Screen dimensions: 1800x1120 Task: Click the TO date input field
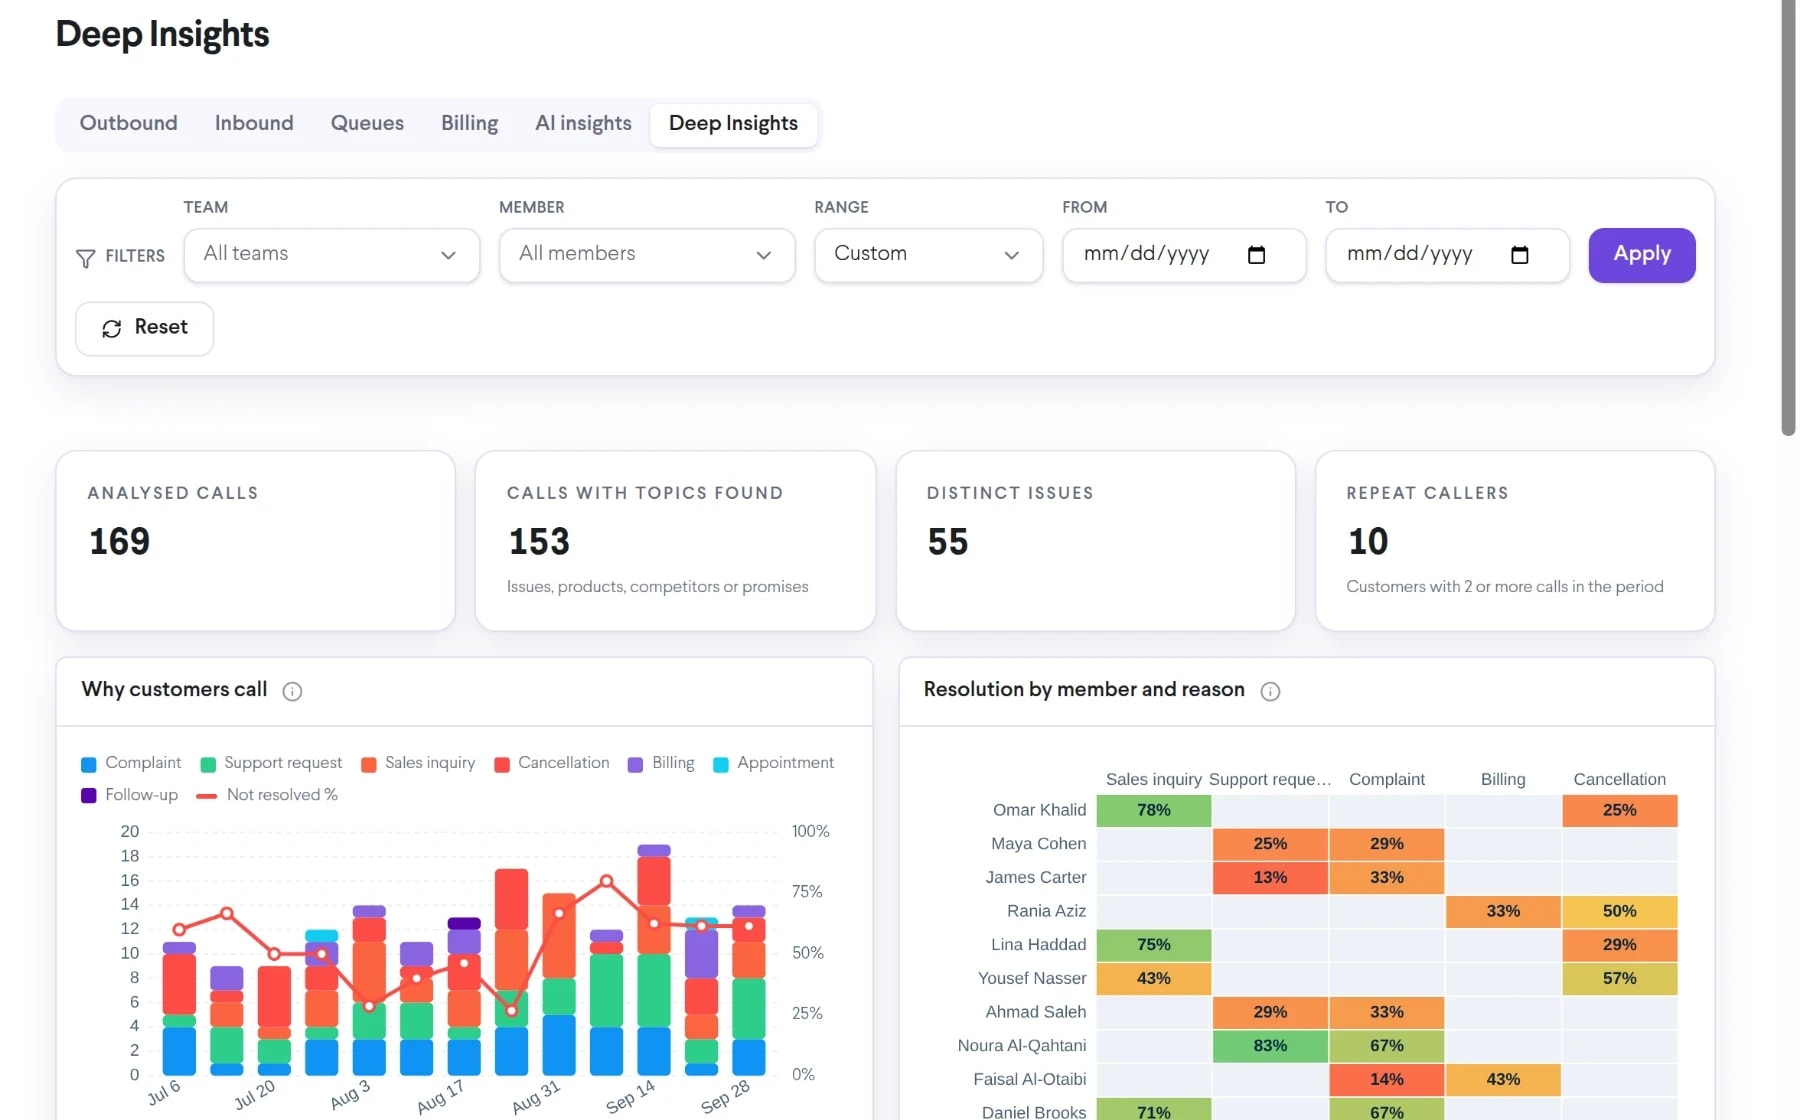click(1447, 255)
